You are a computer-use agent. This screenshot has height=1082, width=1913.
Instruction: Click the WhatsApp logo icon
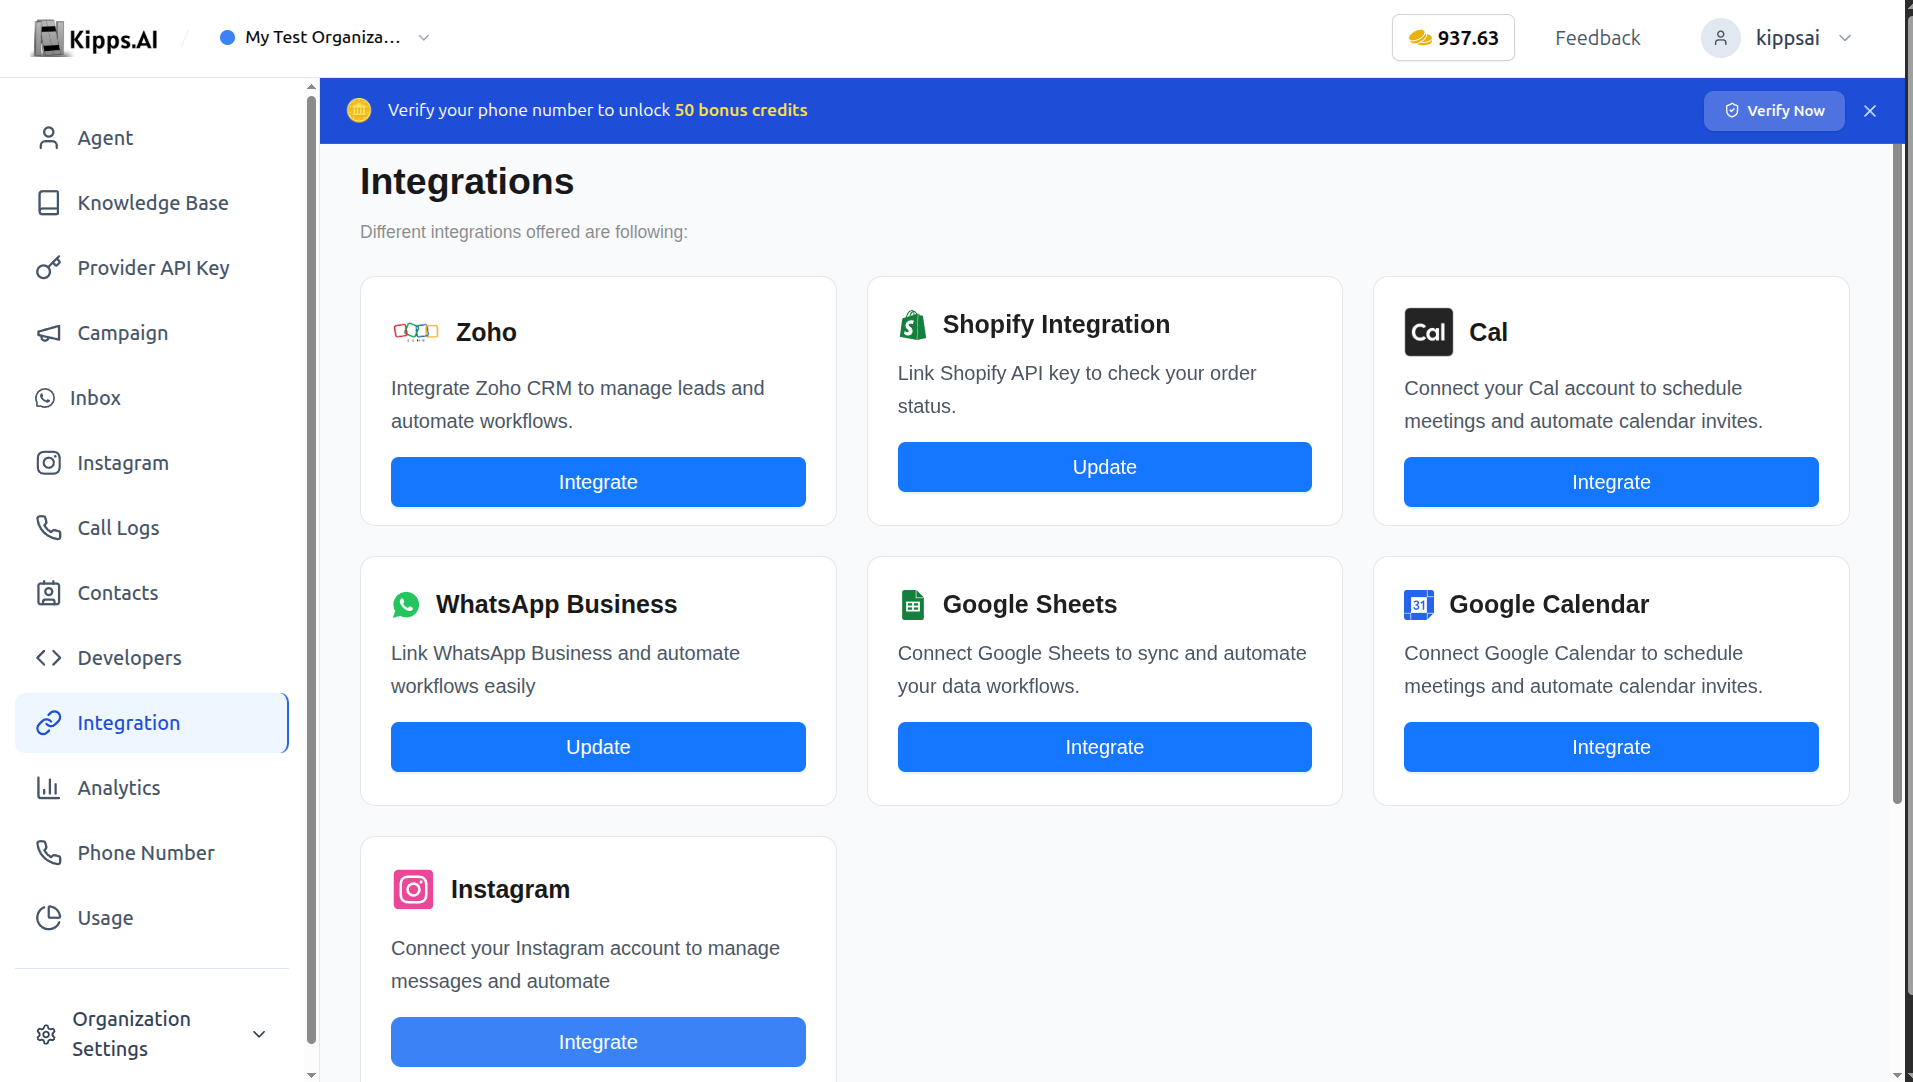click(406, 605)
